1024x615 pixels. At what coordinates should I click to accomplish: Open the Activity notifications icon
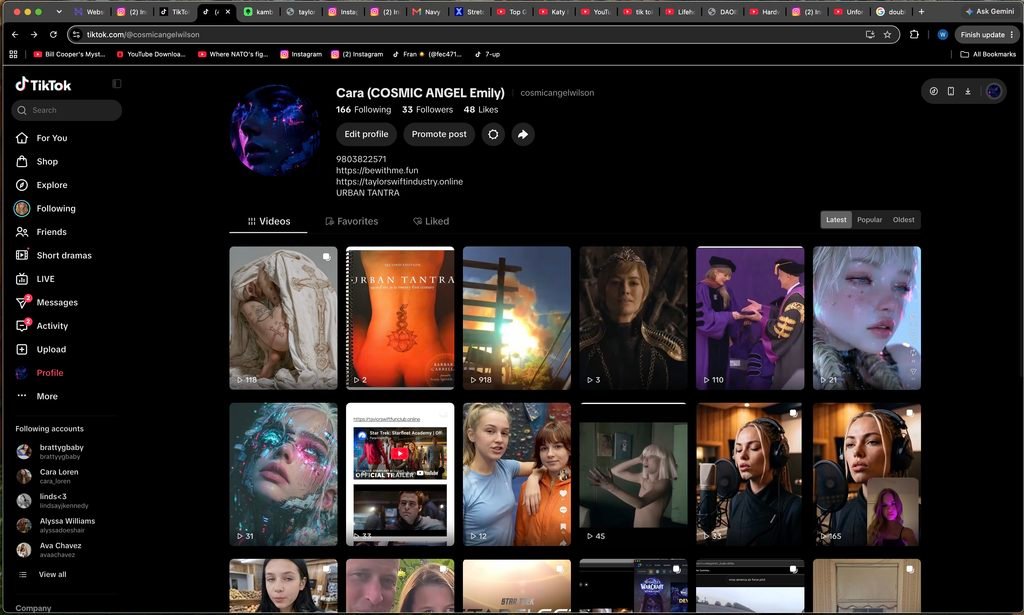(x=22, y=326)
